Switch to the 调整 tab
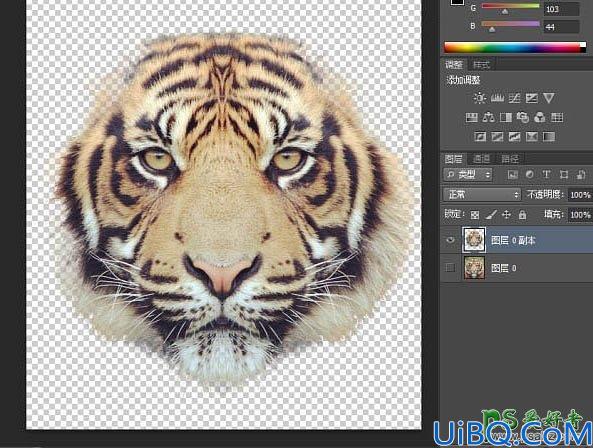Viewport: 593px width, 448px height. point(454,65)
